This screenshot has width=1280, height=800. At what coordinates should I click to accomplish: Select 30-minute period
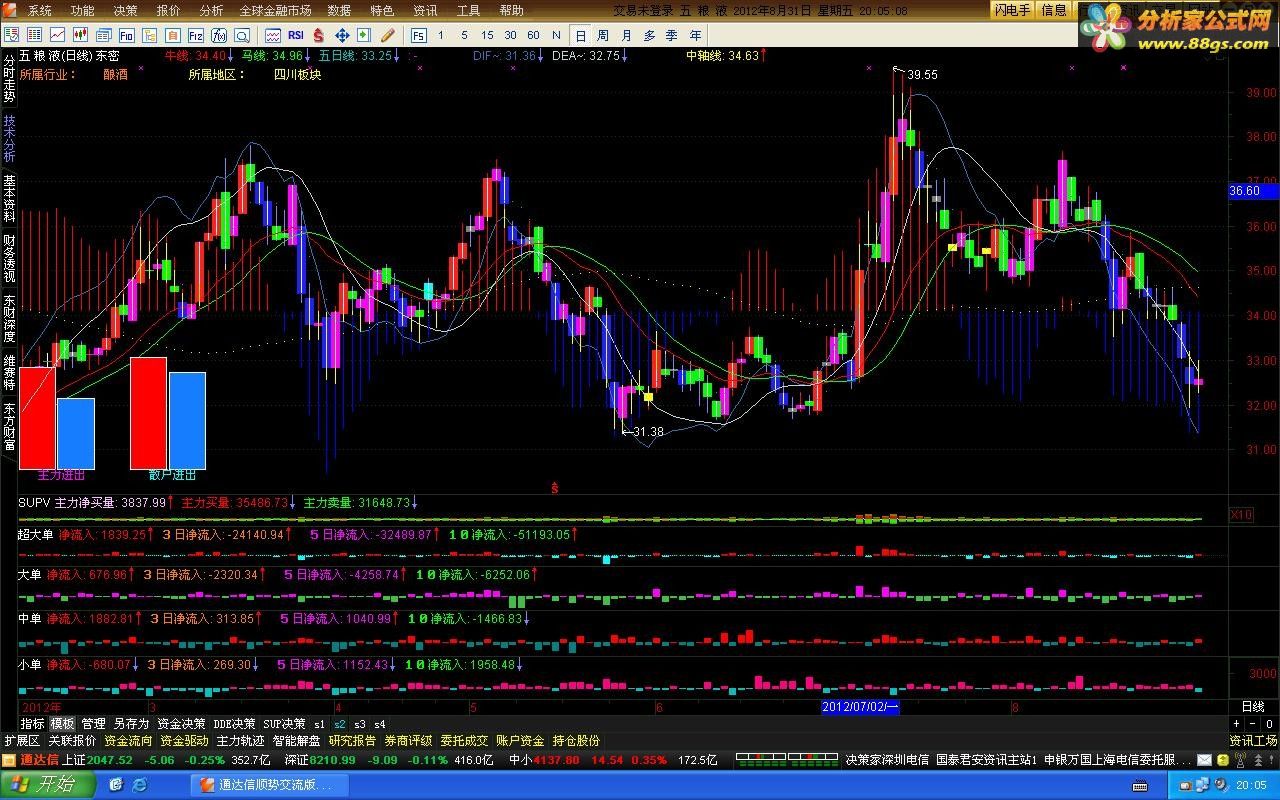tap(510, 35)
